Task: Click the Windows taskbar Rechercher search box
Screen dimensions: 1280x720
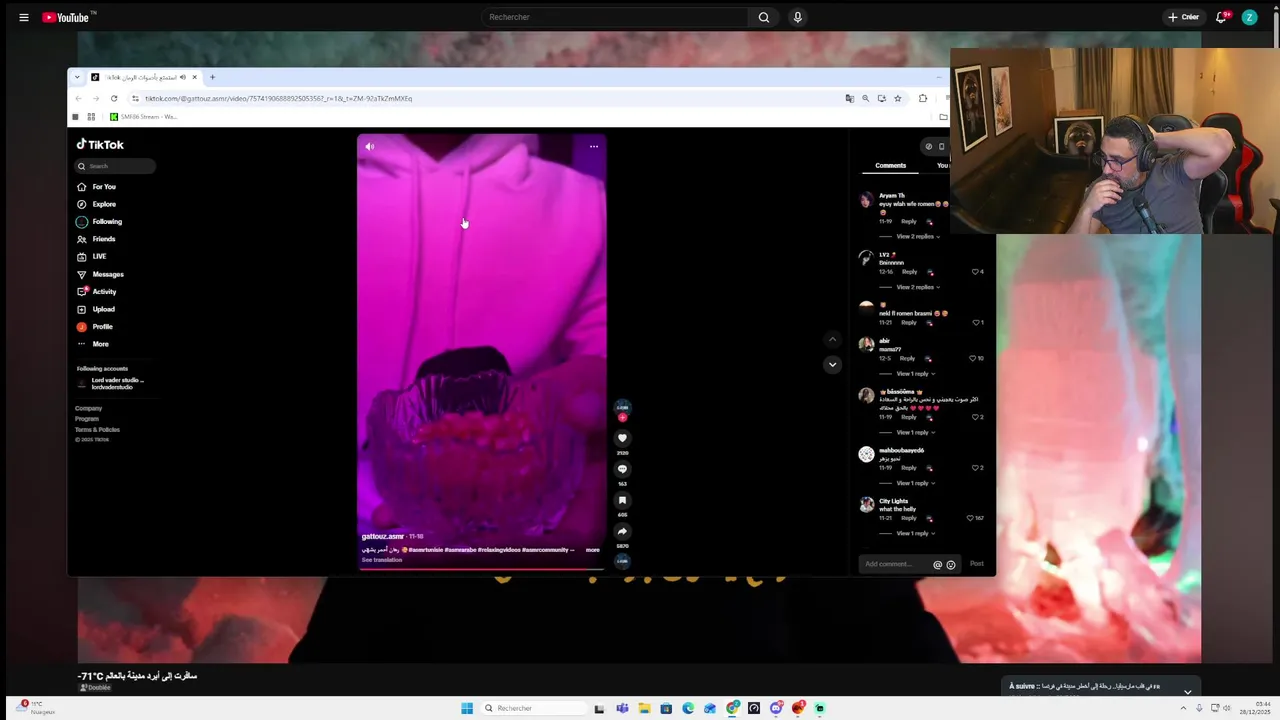Action: pos(533,708)
